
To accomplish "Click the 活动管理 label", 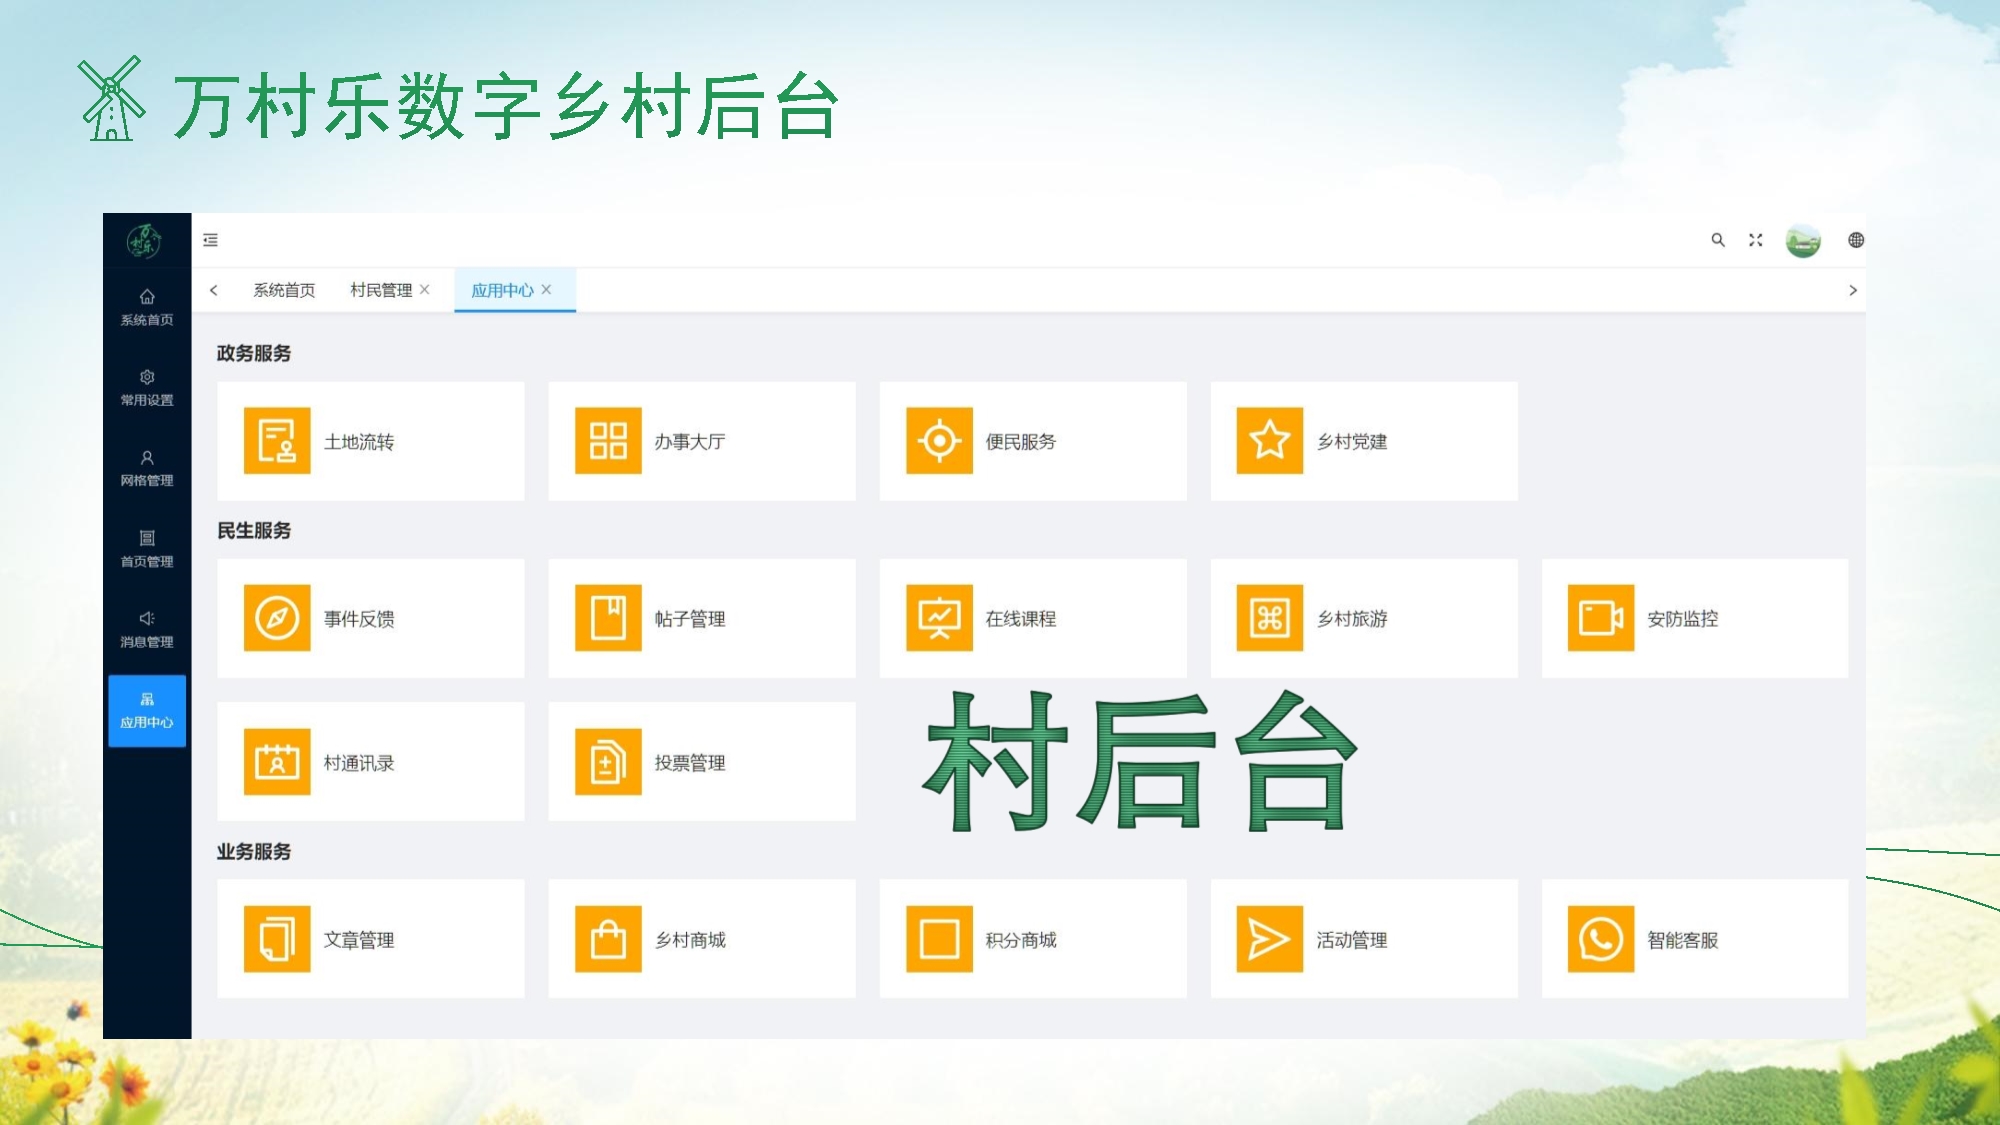I will (1352, 940).
